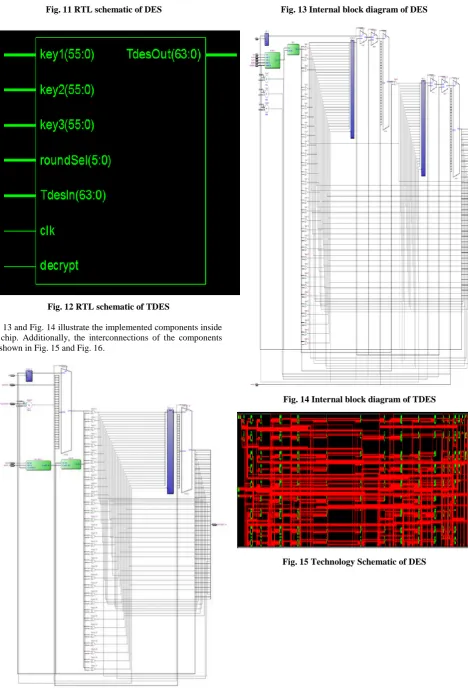Click the DES internal block diagram image
Viewport: 468px width, 692px height.
click(114, 525)
